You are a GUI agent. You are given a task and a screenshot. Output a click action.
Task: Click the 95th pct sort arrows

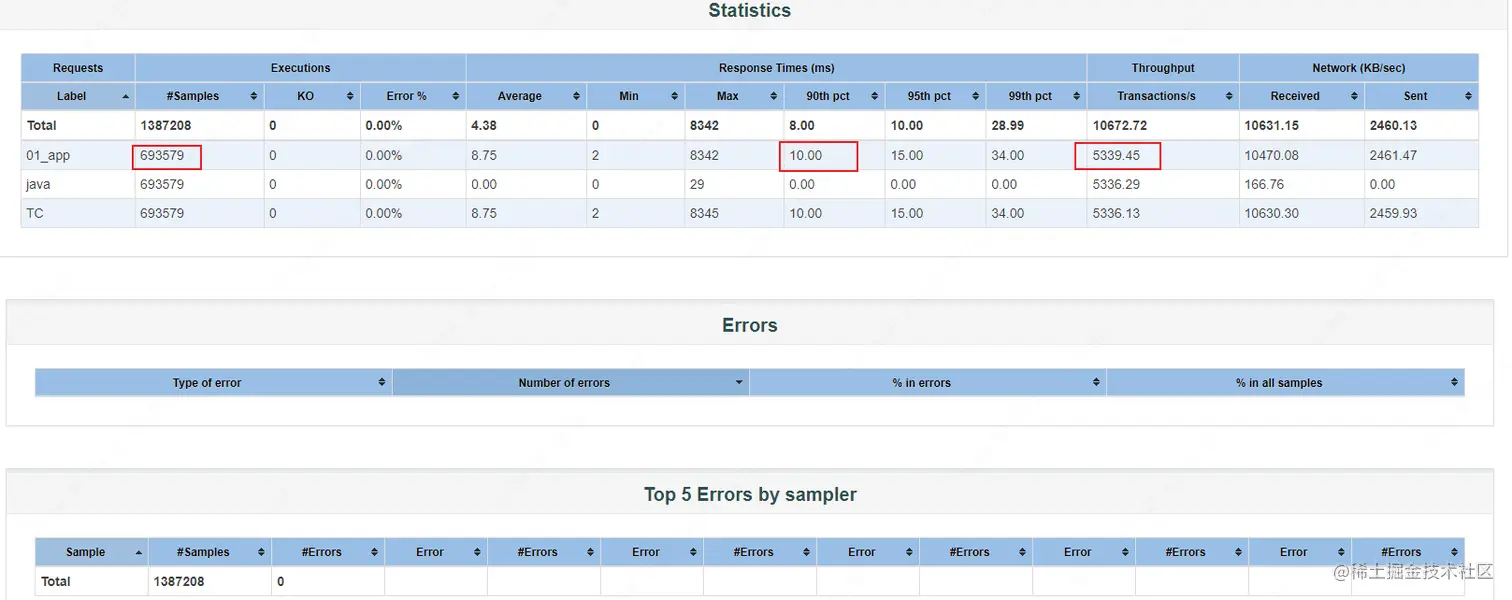click(x=974, y=96)
